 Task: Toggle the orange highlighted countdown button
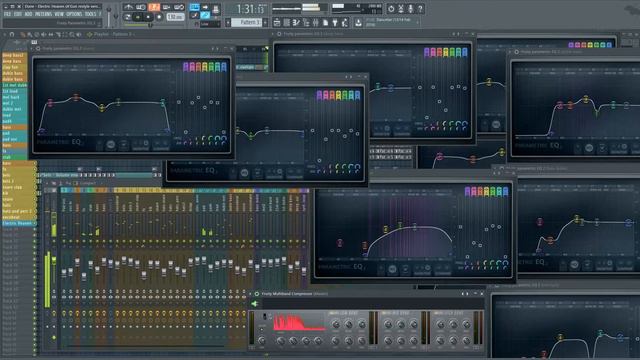tap(154, 7)
